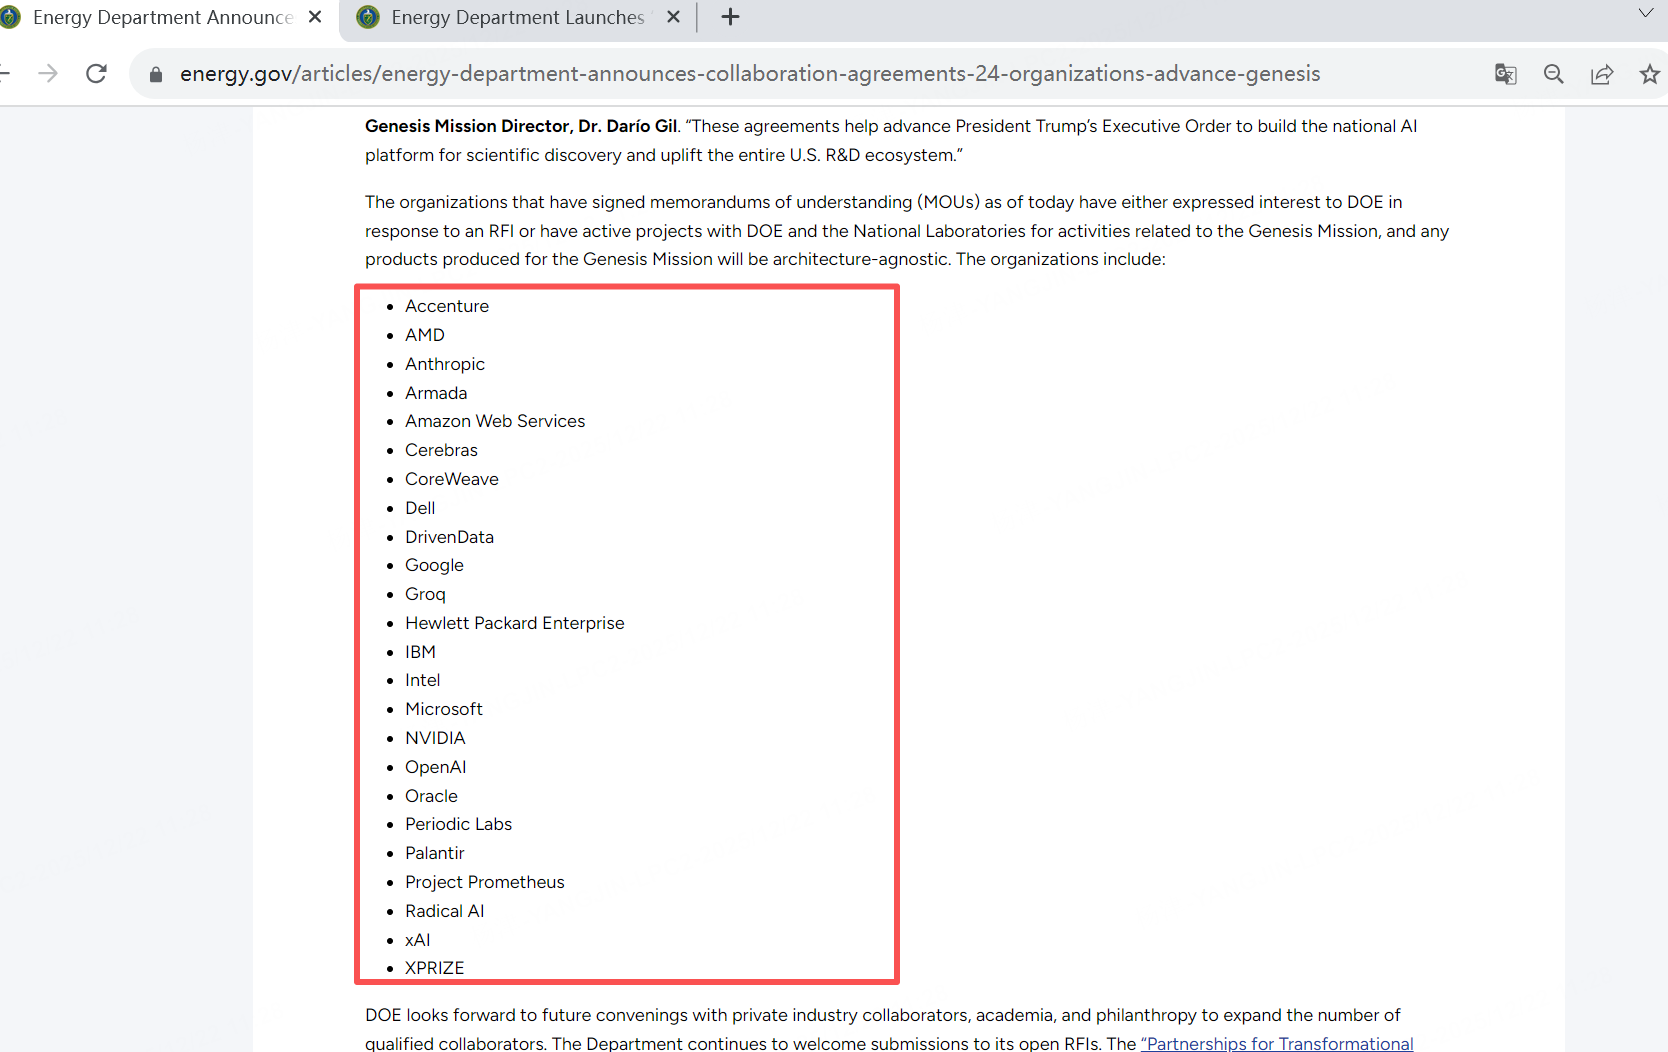1668x1052 pixels.
Task: Open the translate page icon
Action: coord(1505,74)
